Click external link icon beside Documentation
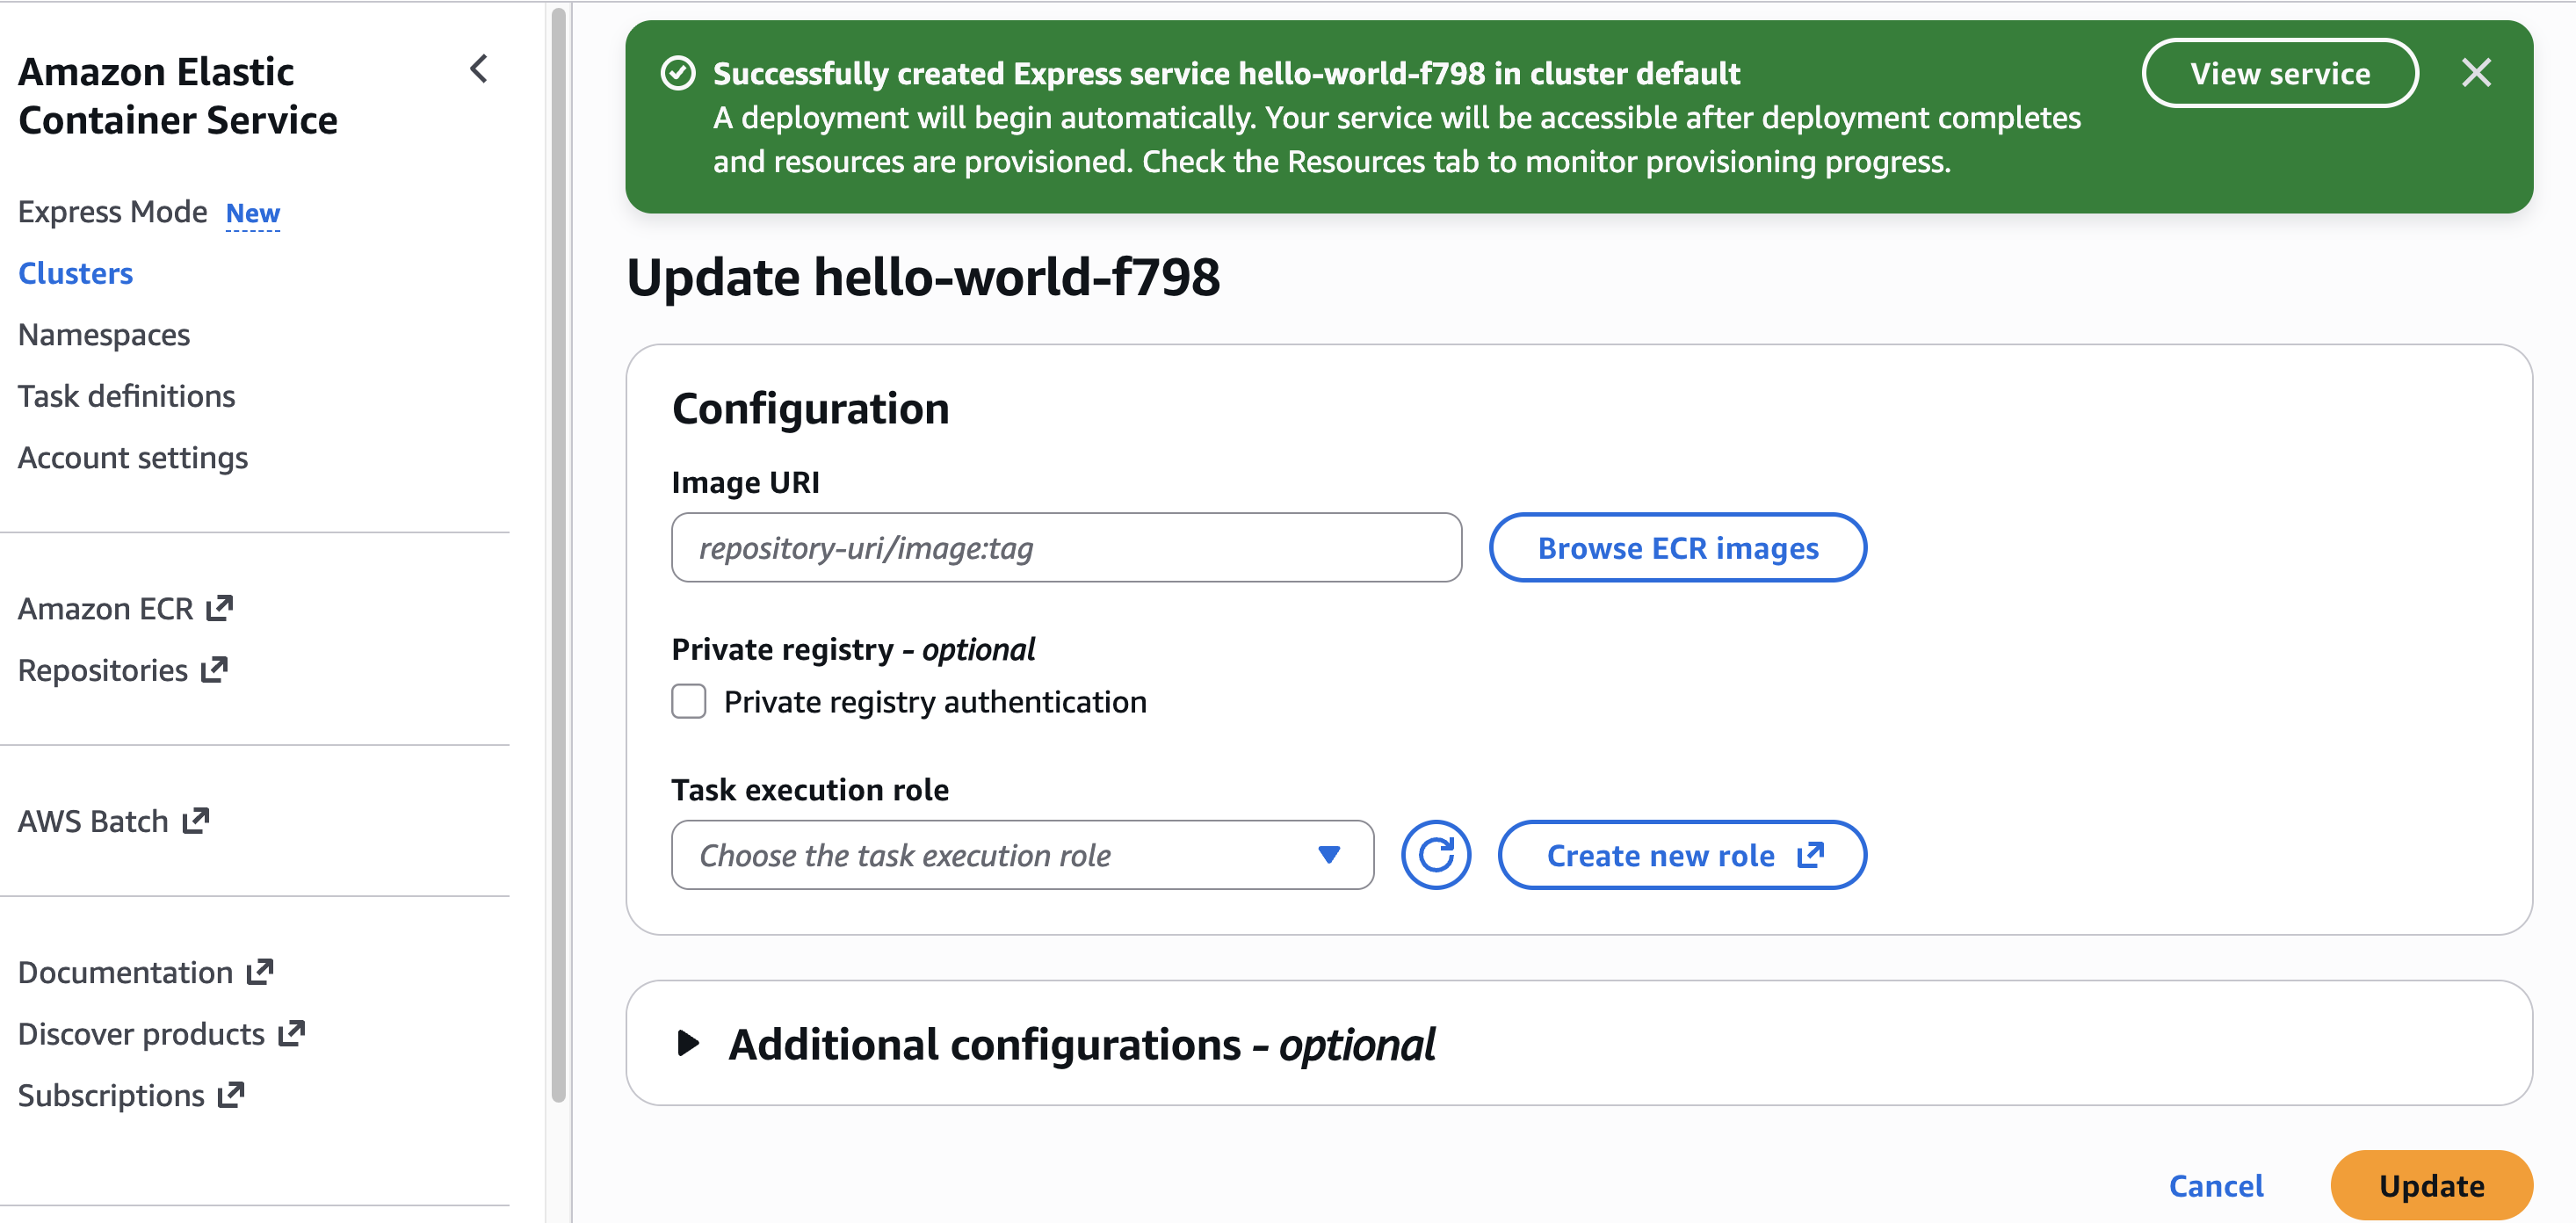Viewport: 2576px width, 1223px height. pos(260,972)
